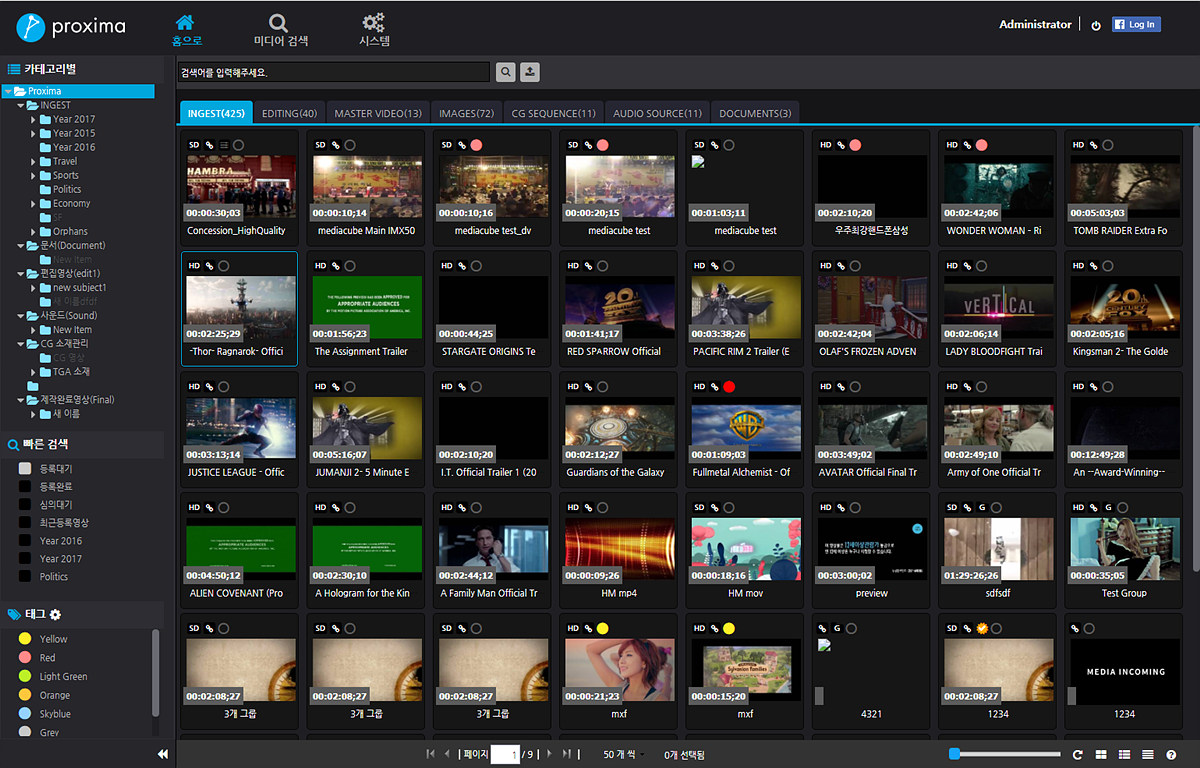Expand the Sports folder
1200x768 pixels.
coord(33,175)
